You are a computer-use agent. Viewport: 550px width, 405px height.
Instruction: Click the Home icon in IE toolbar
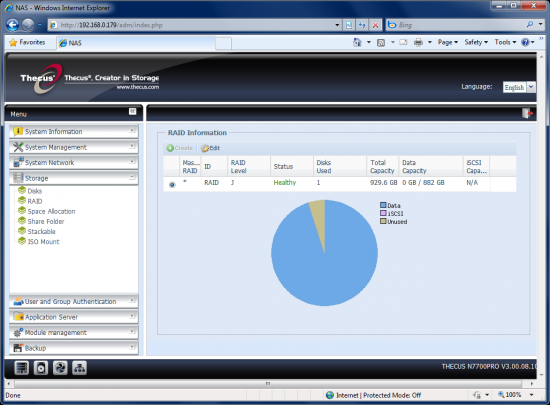357,42
